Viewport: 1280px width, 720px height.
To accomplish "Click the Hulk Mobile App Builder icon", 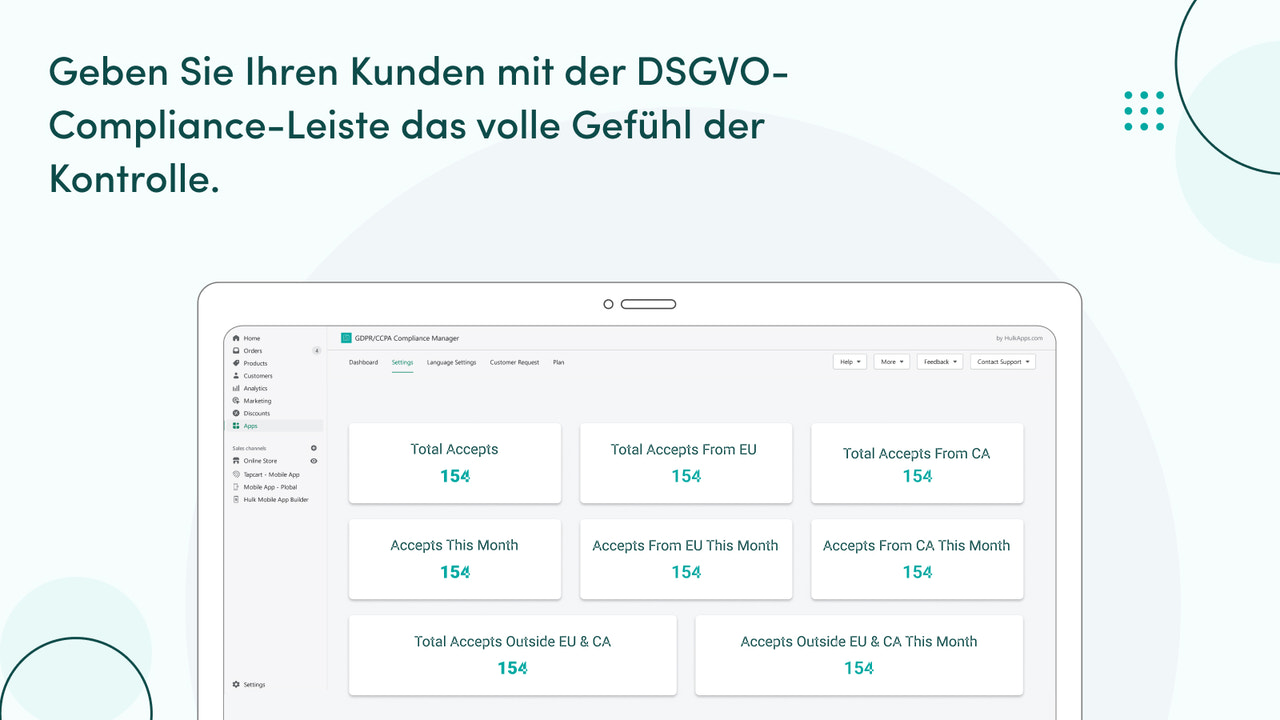I will (x=236, y=499).
